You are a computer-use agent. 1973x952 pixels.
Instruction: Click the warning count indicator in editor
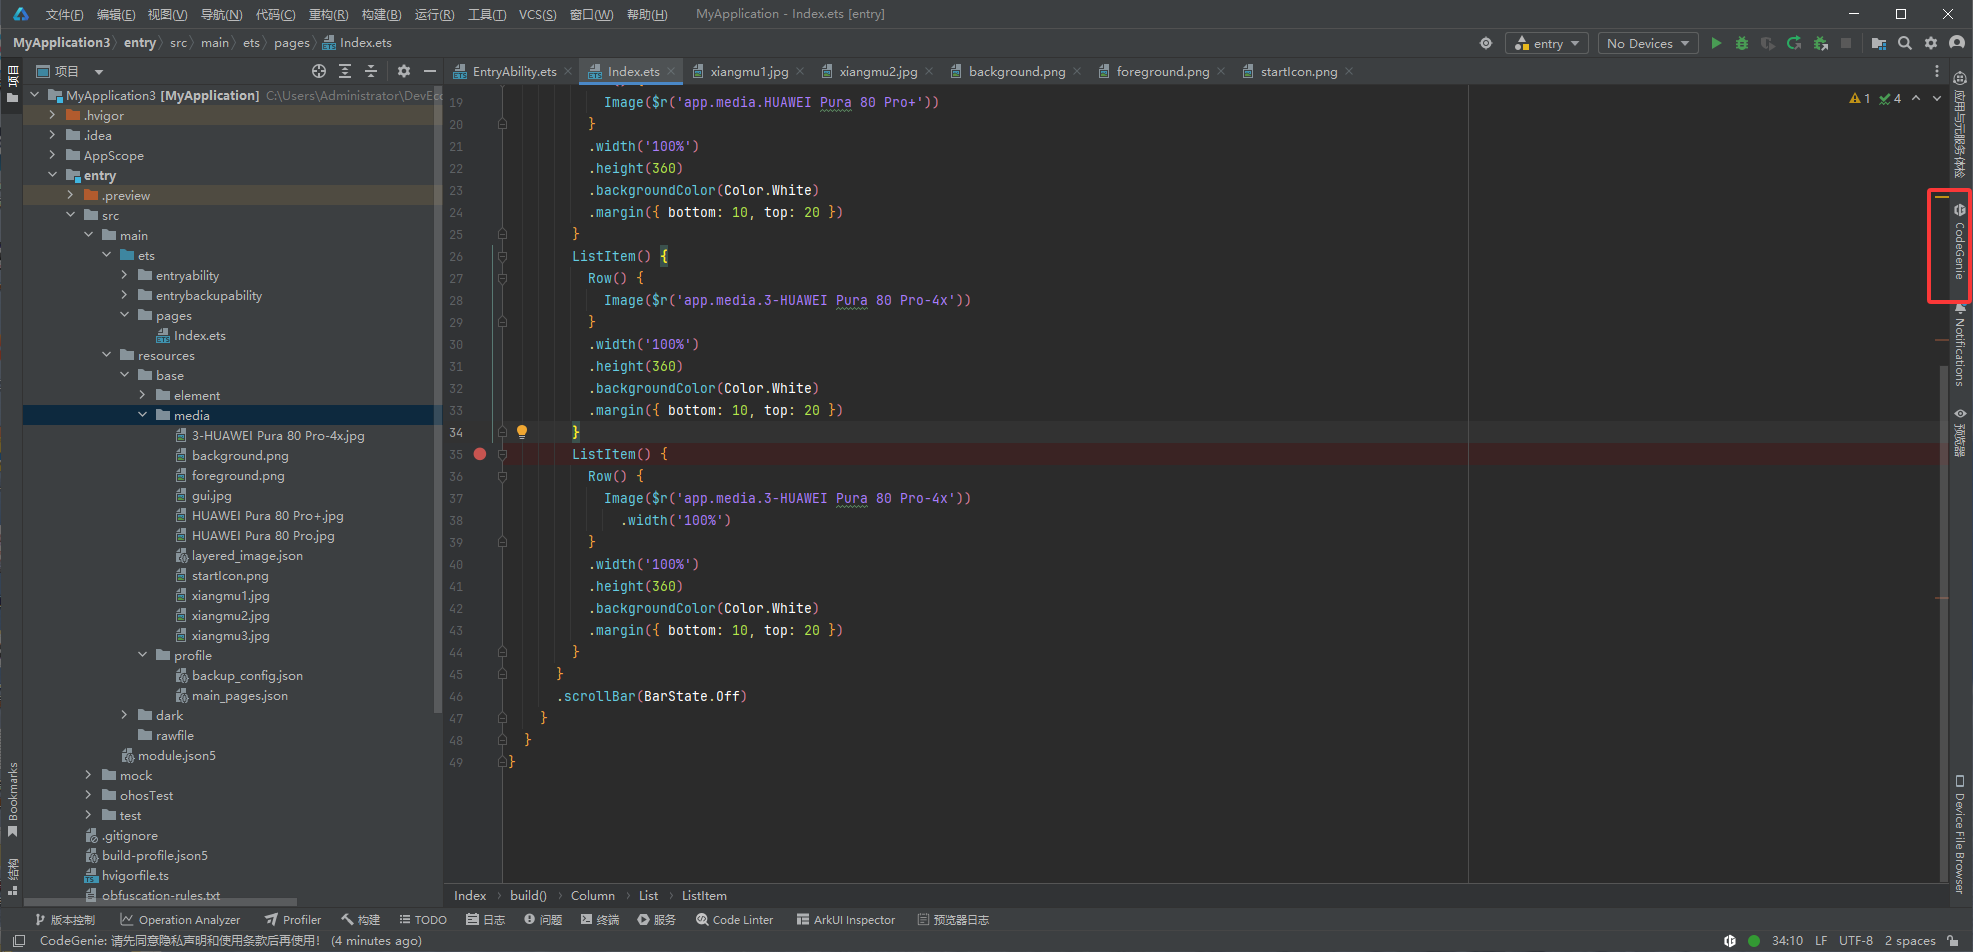click(x=1860, y=98)
